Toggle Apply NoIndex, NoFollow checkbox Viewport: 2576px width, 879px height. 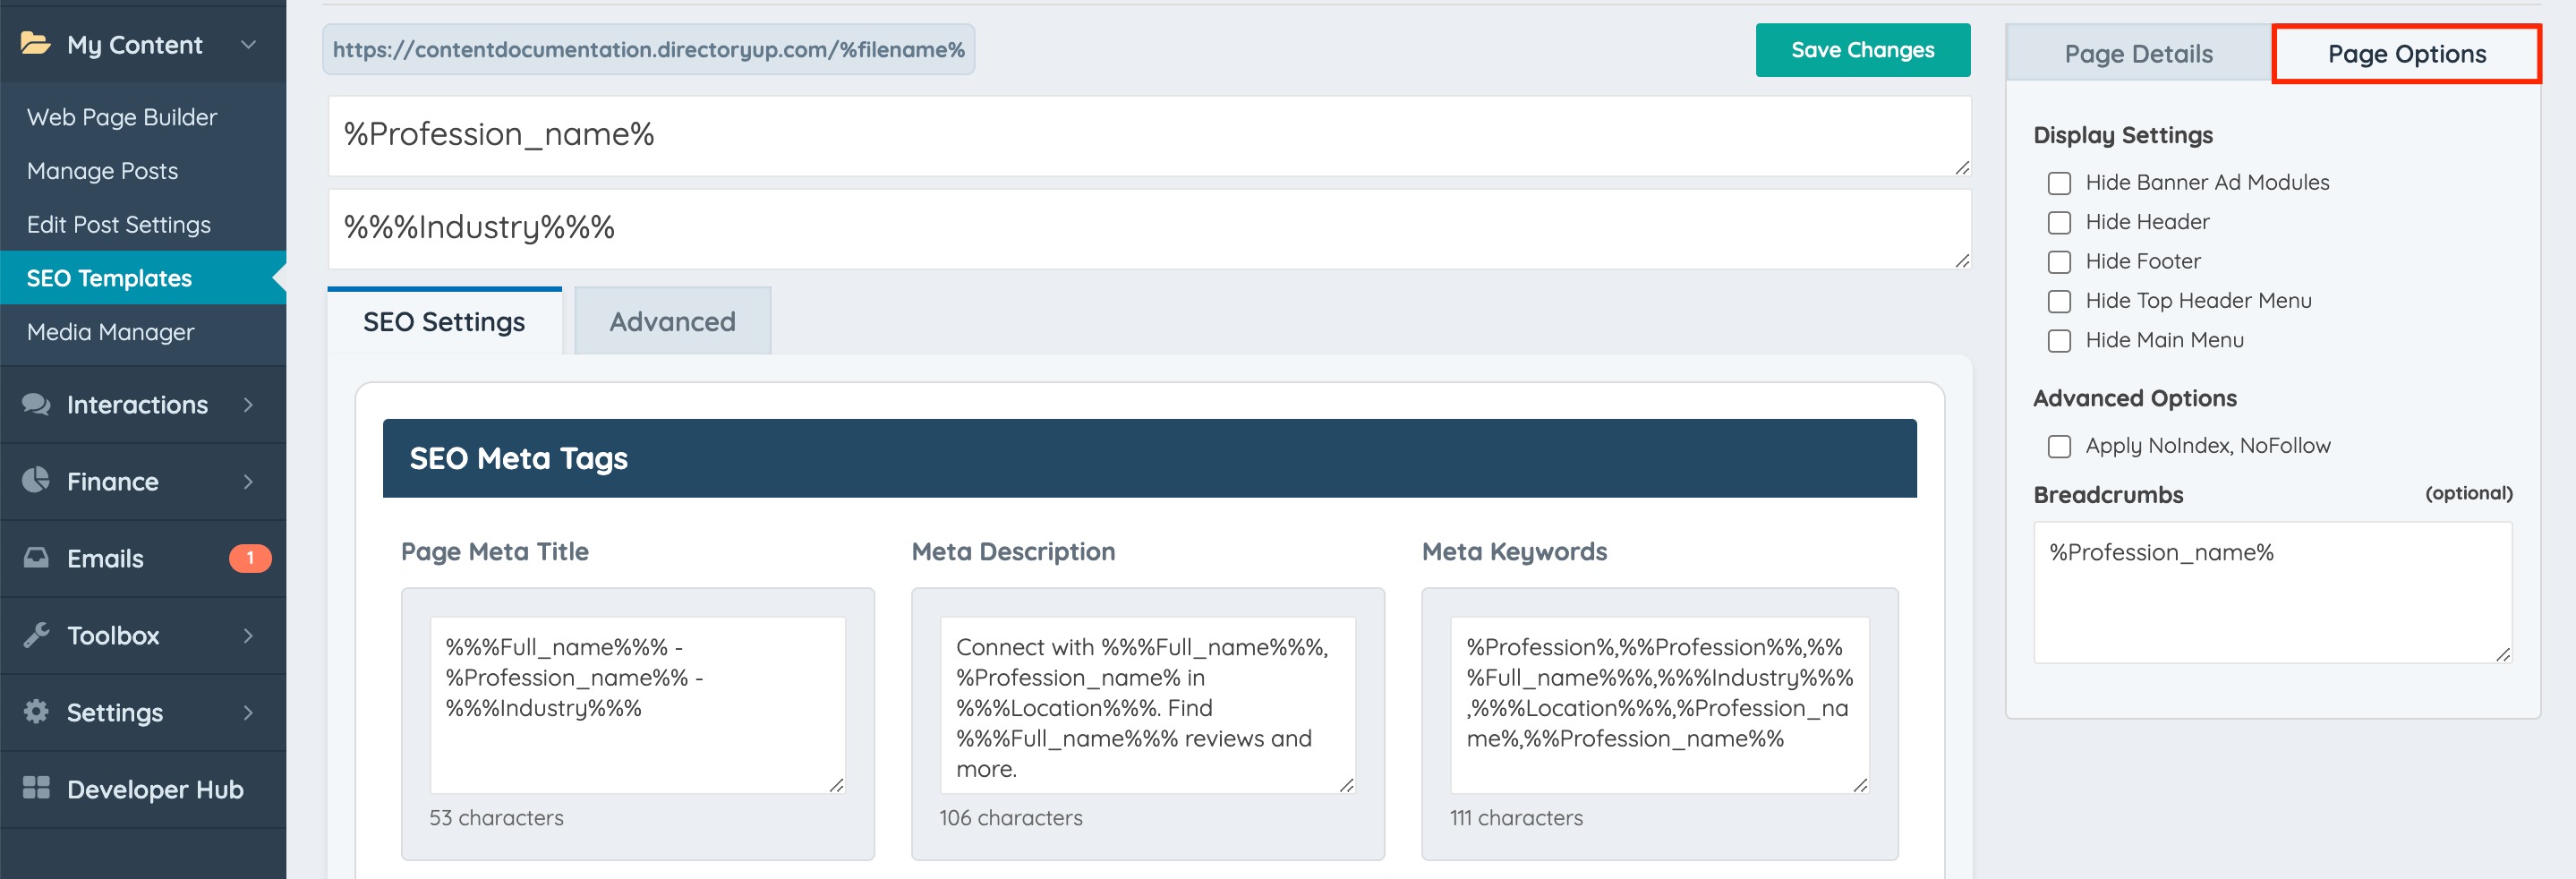2059,446
